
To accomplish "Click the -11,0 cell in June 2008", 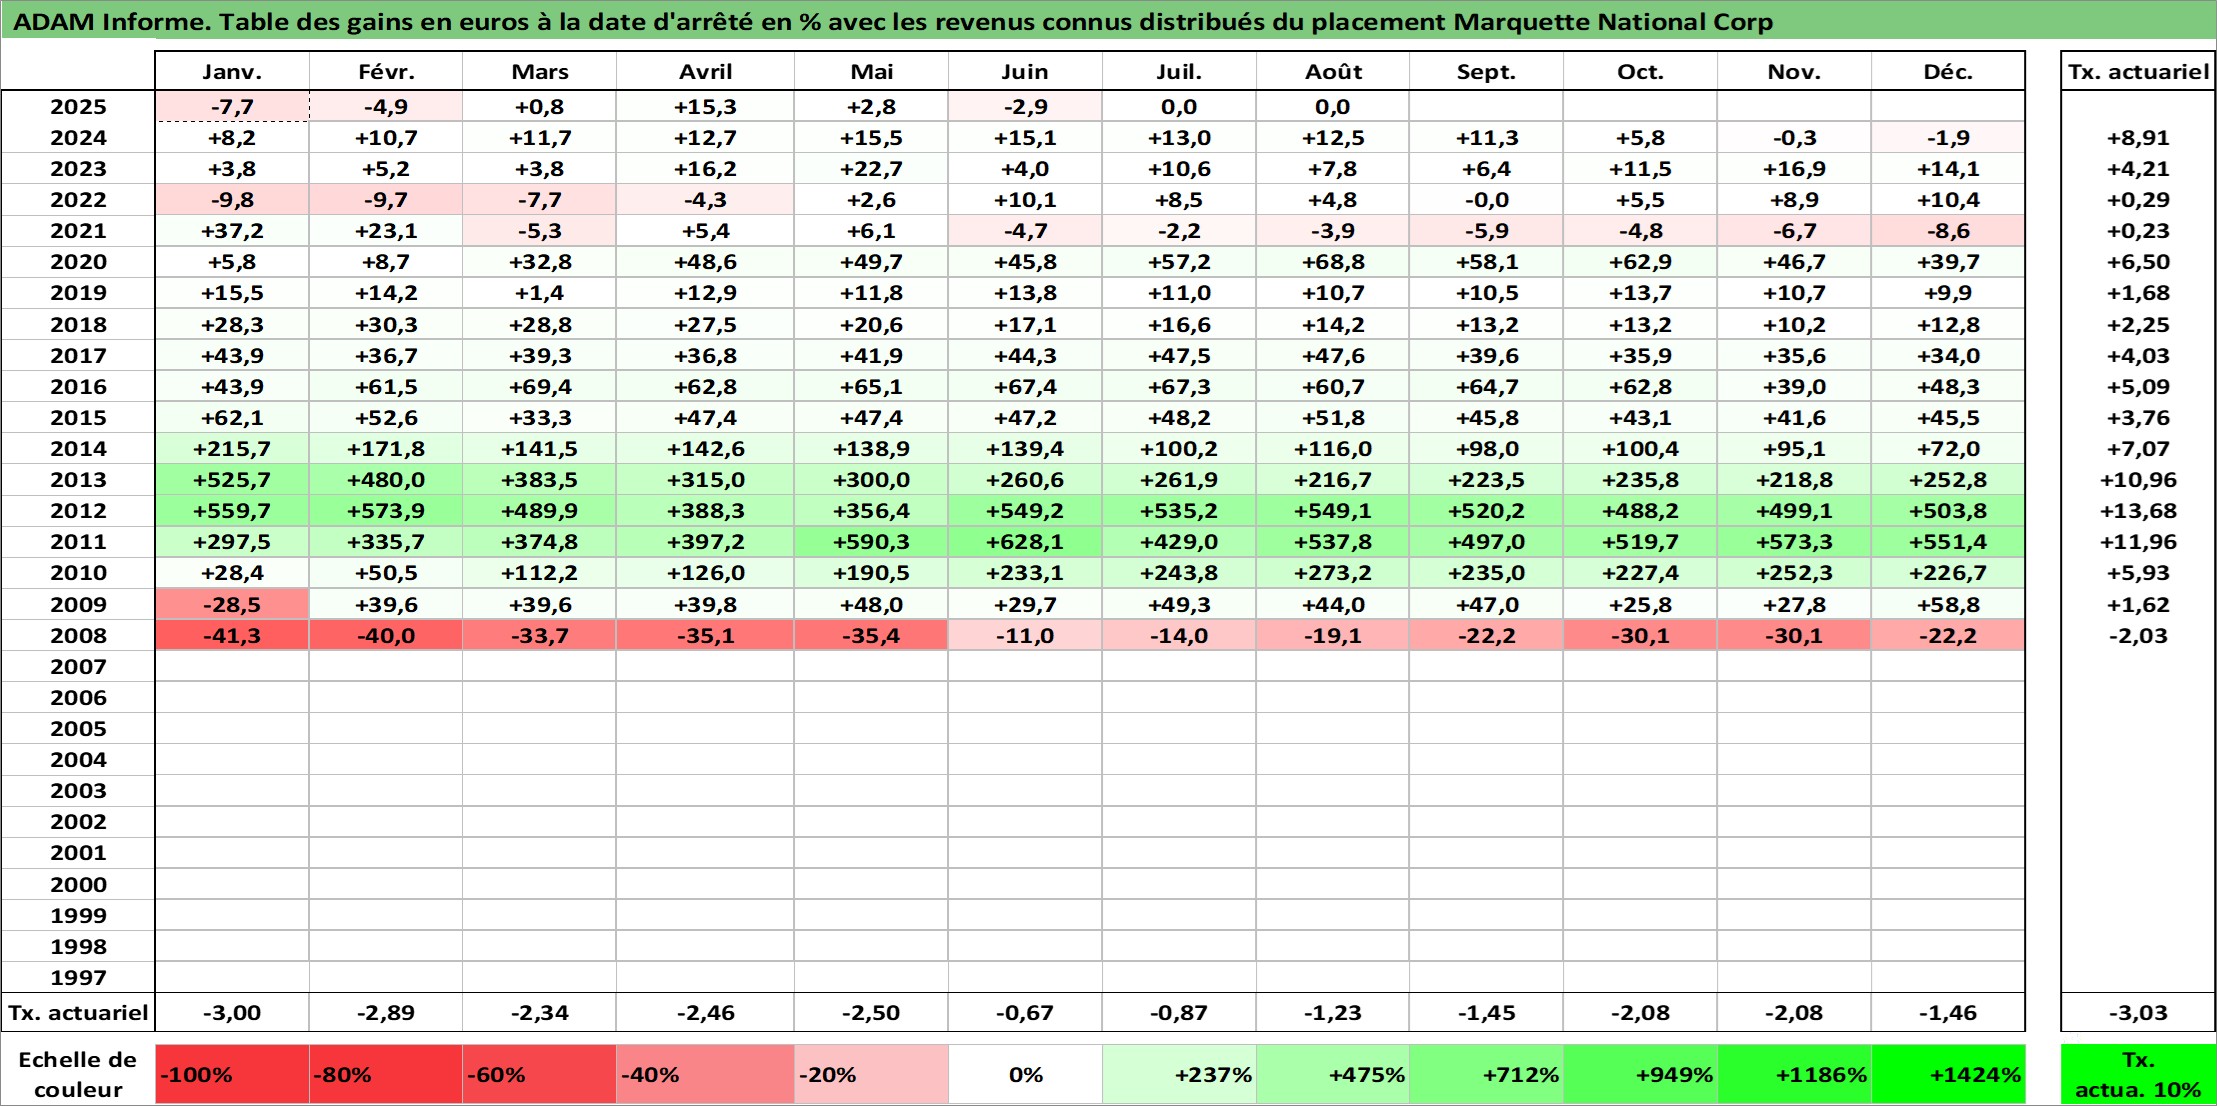I will 1025,636.
